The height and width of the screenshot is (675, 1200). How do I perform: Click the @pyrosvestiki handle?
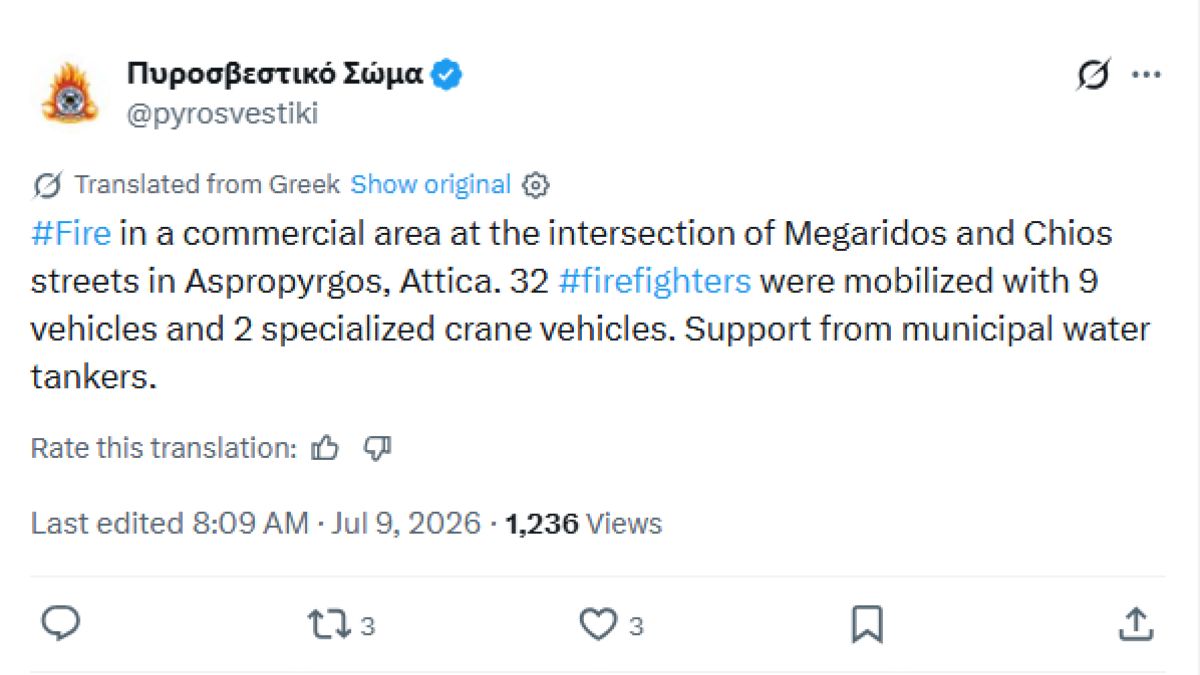point(223,114)
